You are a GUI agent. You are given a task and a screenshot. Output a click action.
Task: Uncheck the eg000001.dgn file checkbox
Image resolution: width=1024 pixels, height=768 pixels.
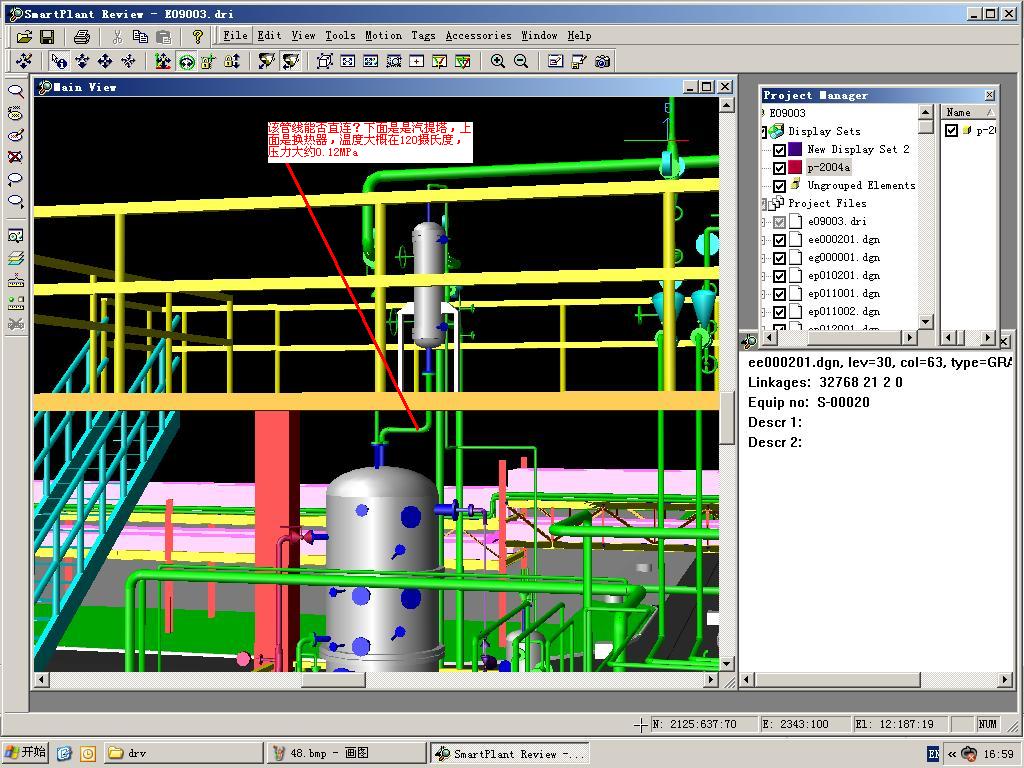[x=779, y=259]
